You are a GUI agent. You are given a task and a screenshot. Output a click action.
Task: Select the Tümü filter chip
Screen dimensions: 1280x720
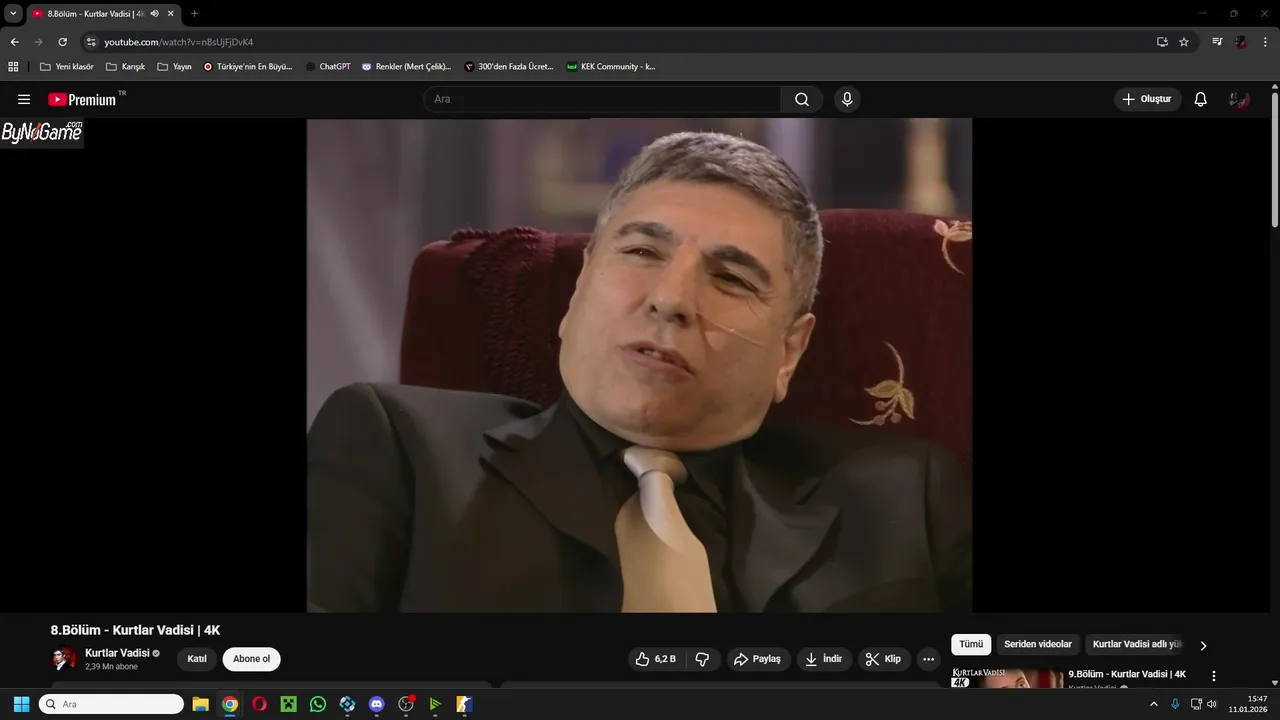(971, 645)
